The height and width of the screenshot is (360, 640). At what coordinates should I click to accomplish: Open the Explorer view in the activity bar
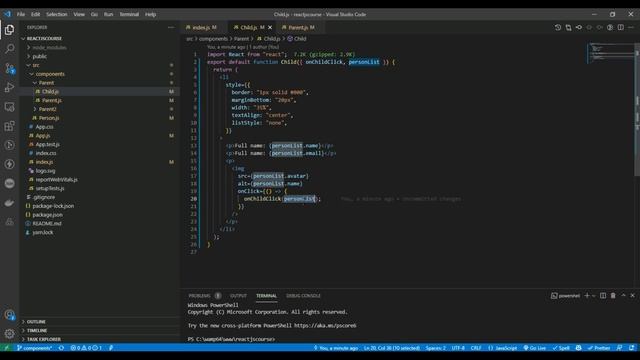tap(9, 30)
